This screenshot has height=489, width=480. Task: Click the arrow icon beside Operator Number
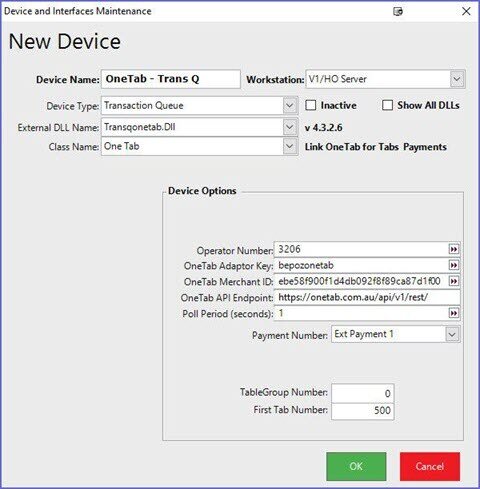coord(453,249)
